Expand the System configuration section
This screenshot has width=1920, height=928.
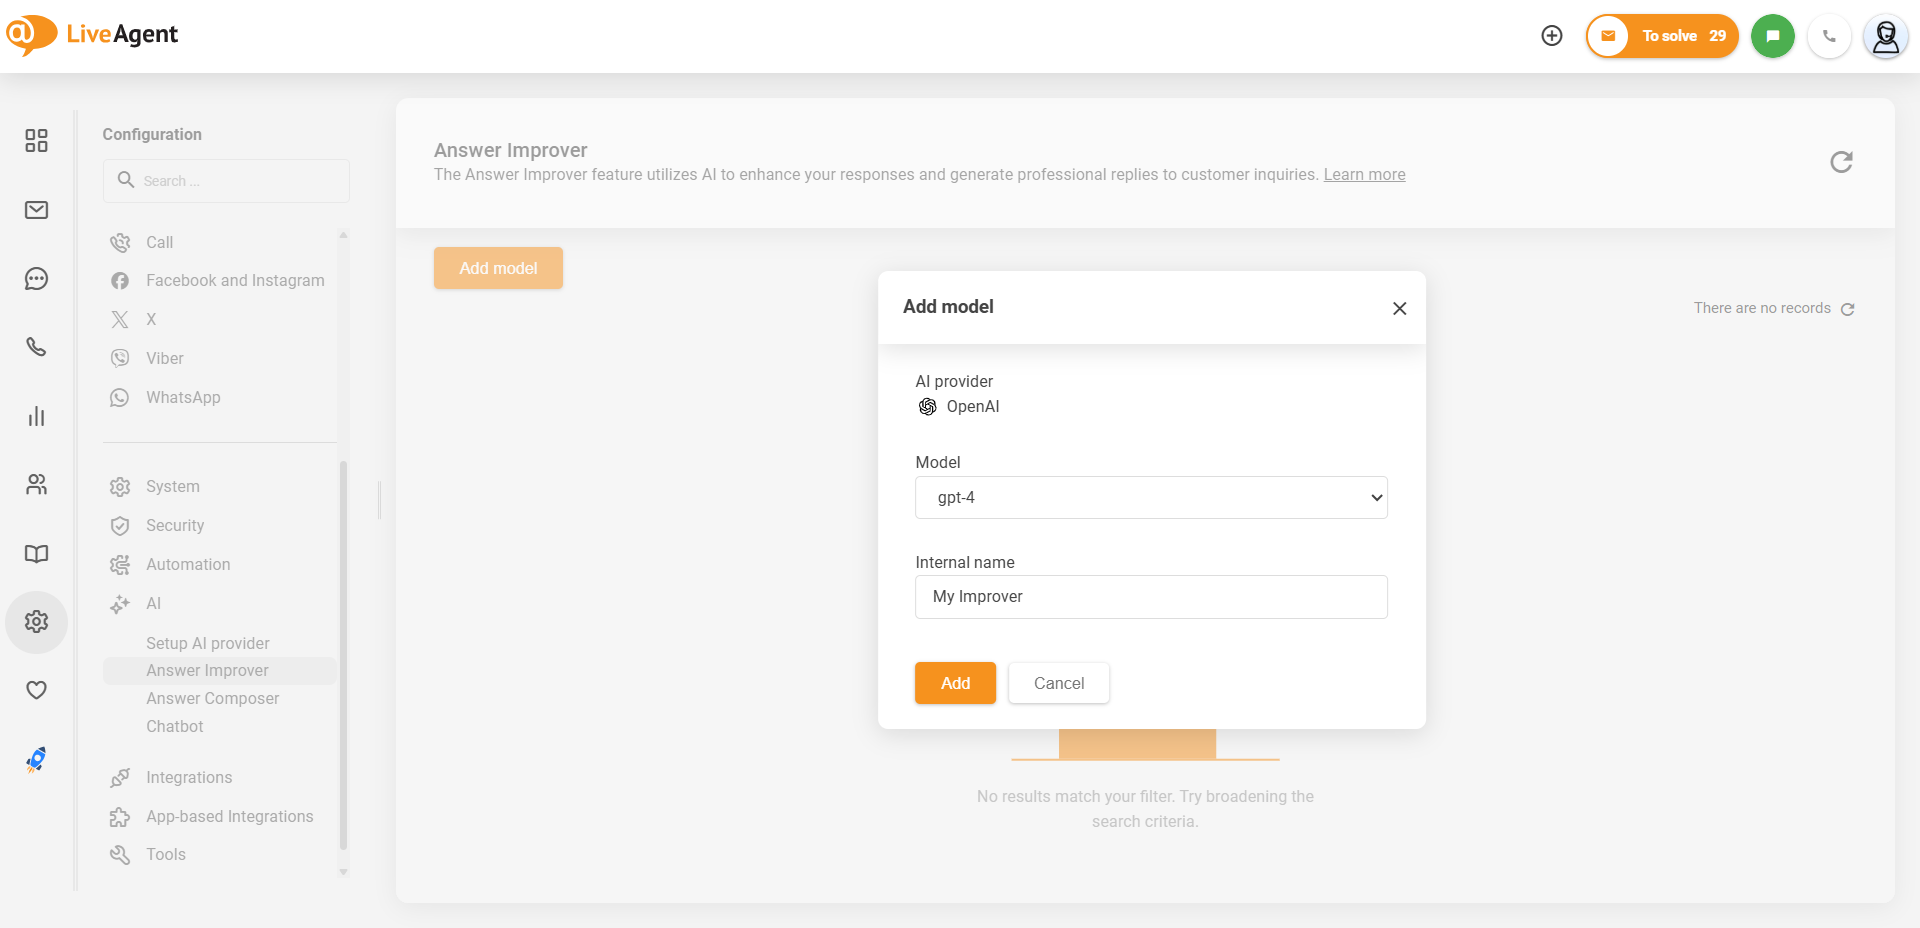(x=173, y=487)
